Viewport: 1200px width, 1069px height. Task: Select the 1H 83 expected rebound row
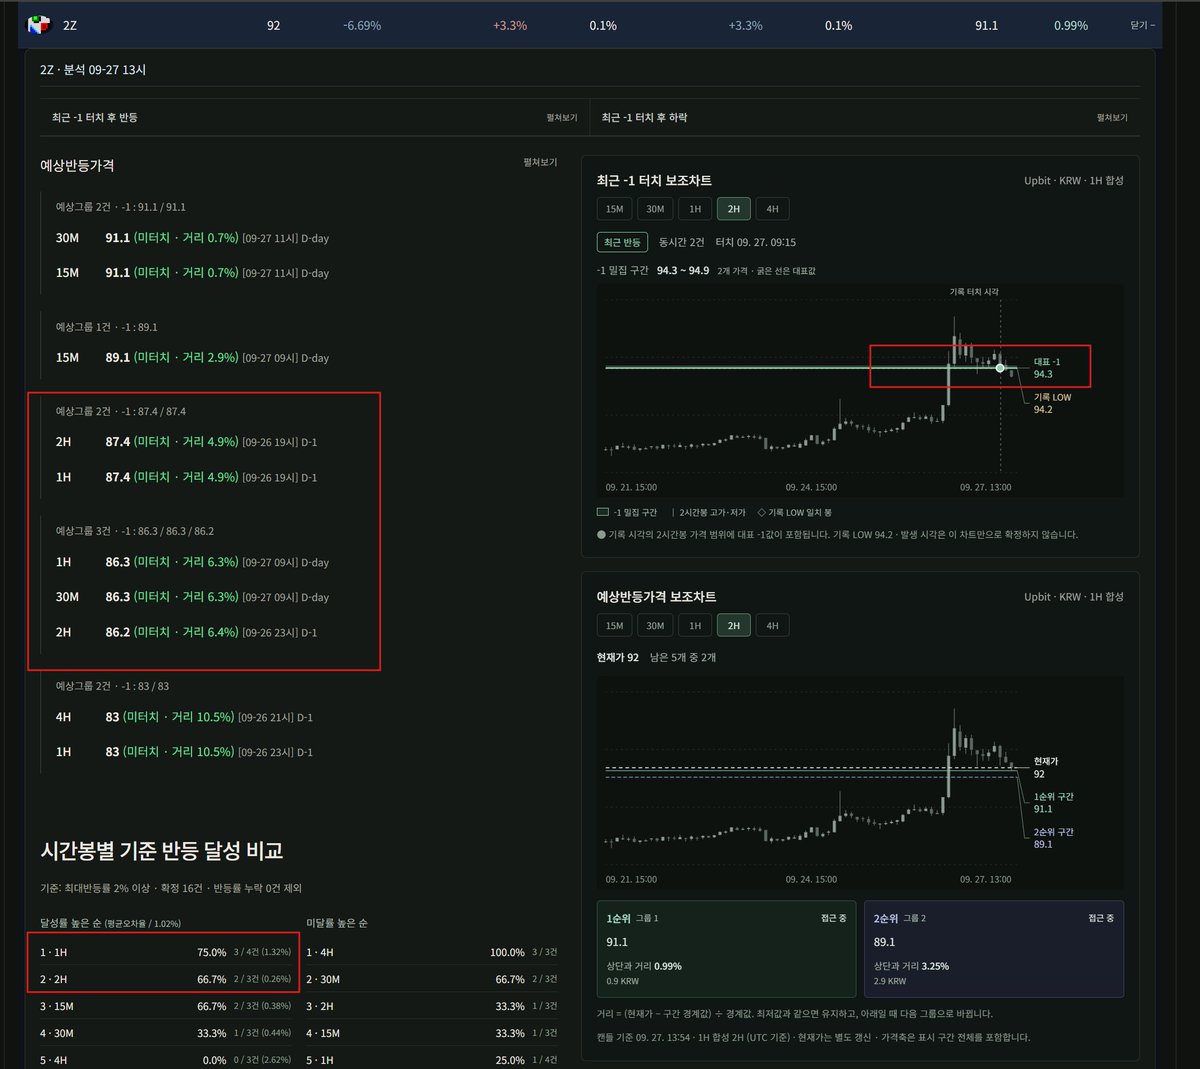185,752
